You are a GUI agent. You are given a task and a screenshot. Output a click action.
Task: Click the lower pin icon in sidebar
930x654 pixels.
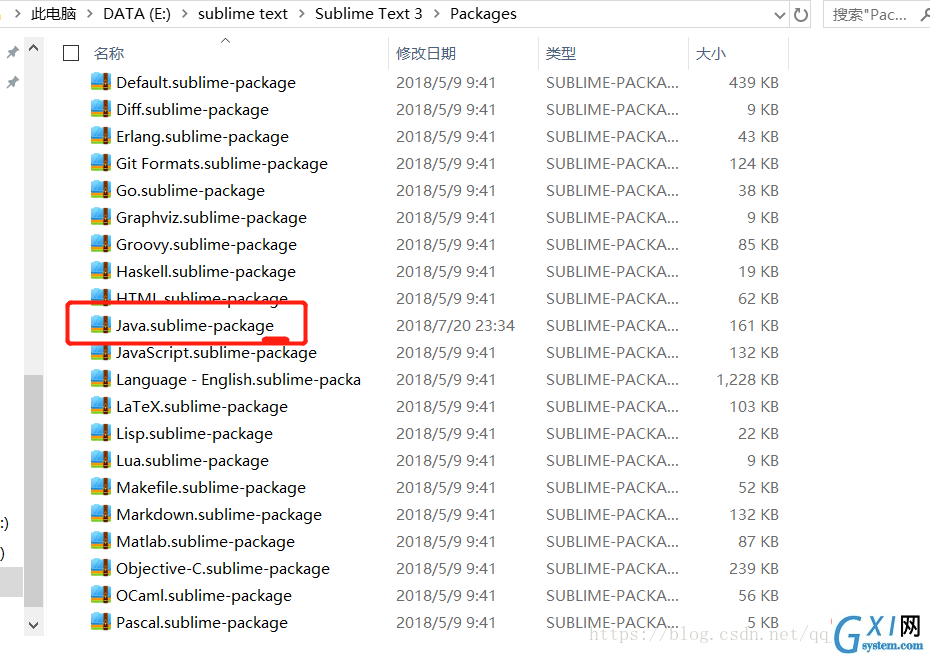pyautogui.click(x=12, y=82)
